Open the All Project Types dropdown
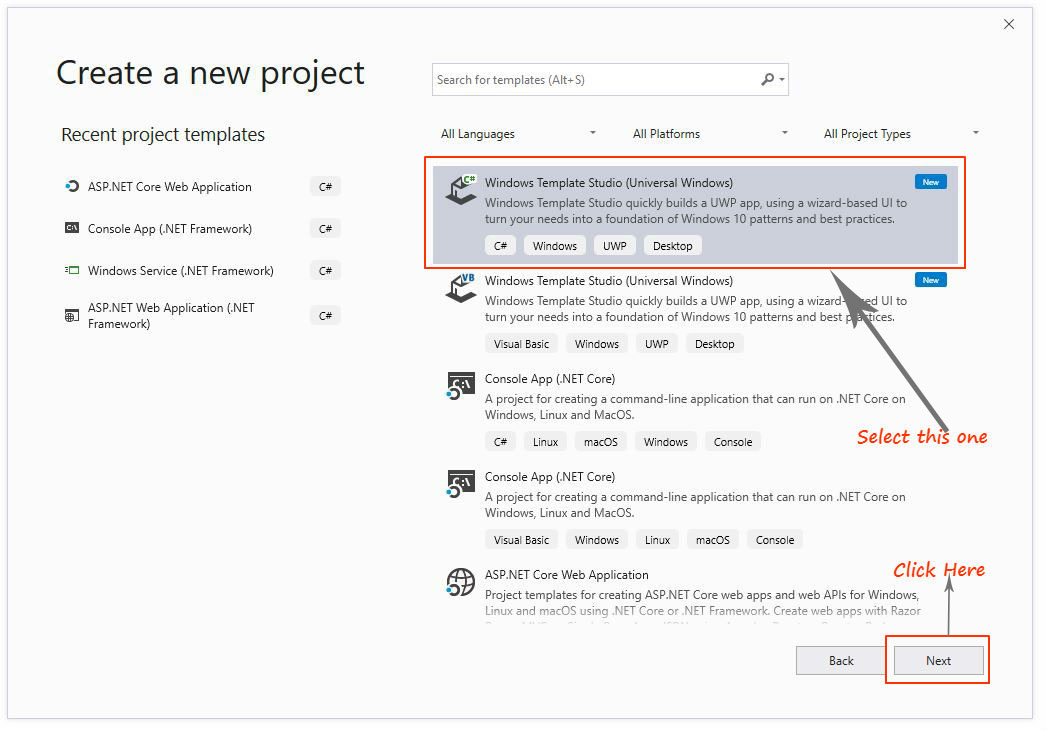The image size is (1046, 730). (x=901, y=133)
